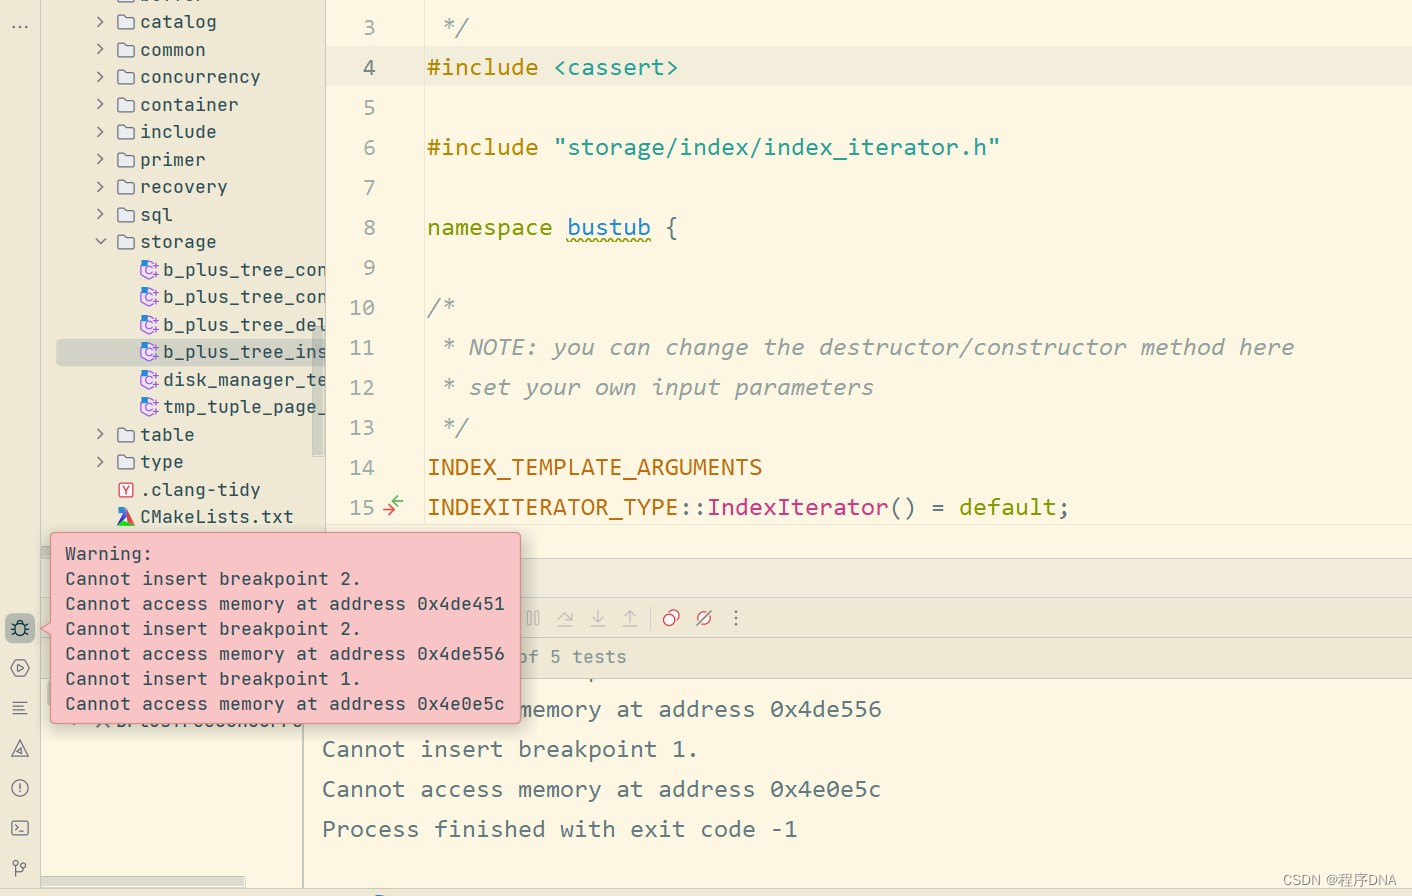Expand the concurrency folder
This screenshot has height=896, width=1412.
point(100,77)
